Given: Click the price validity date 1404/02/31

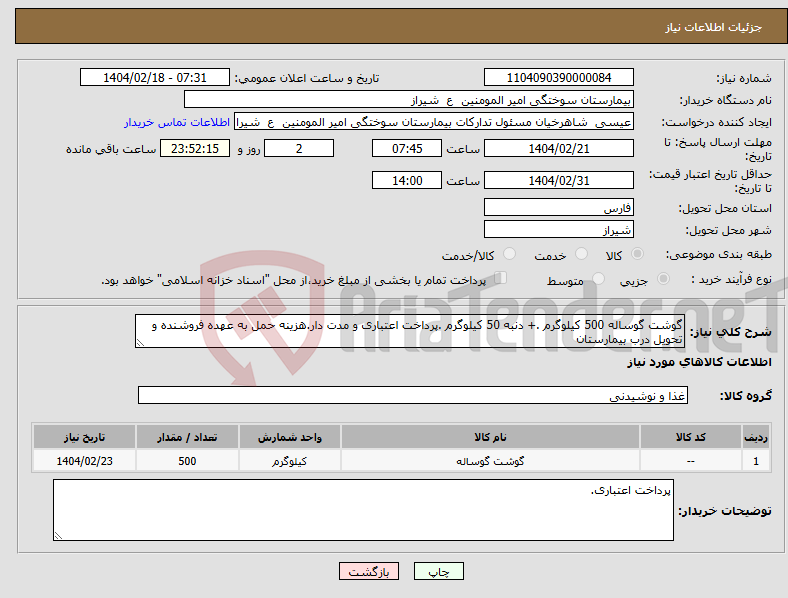Looking at the screenshot, I should 559,180.
